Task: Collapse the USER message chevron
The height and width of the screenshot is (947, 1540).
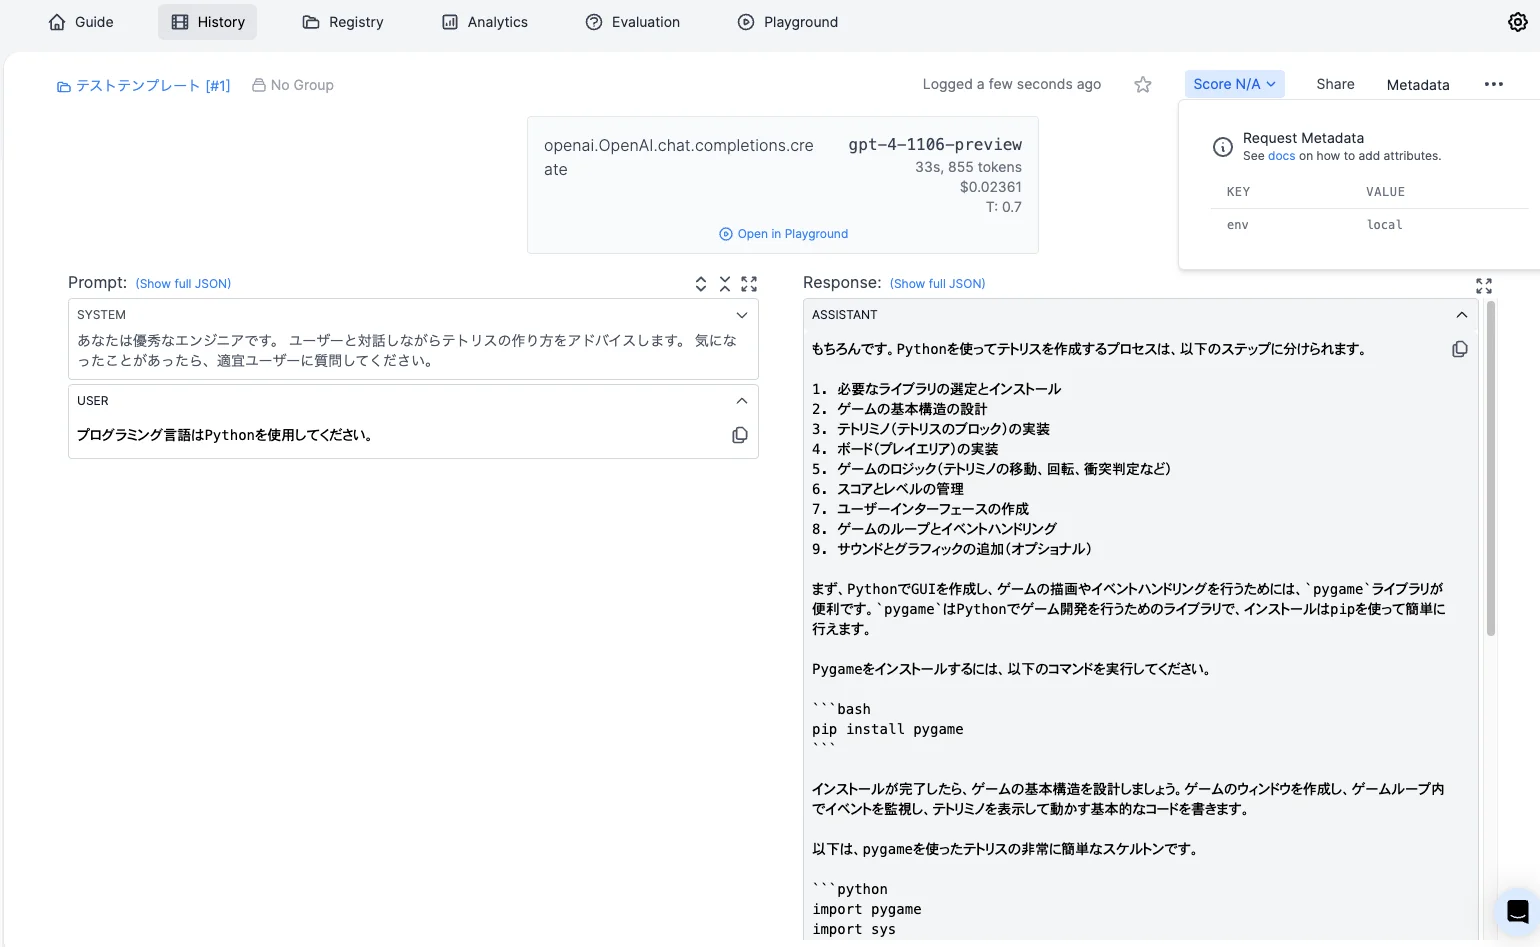Action: (x=742, y=401)
